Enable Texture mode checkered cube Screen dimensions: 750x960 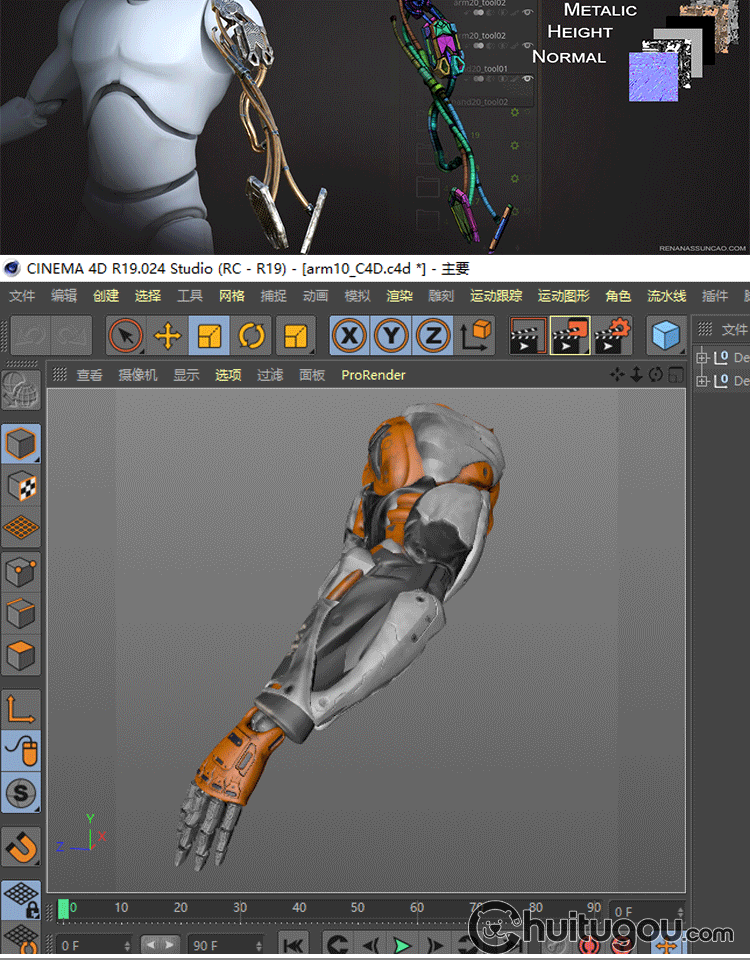pos(22,487)
